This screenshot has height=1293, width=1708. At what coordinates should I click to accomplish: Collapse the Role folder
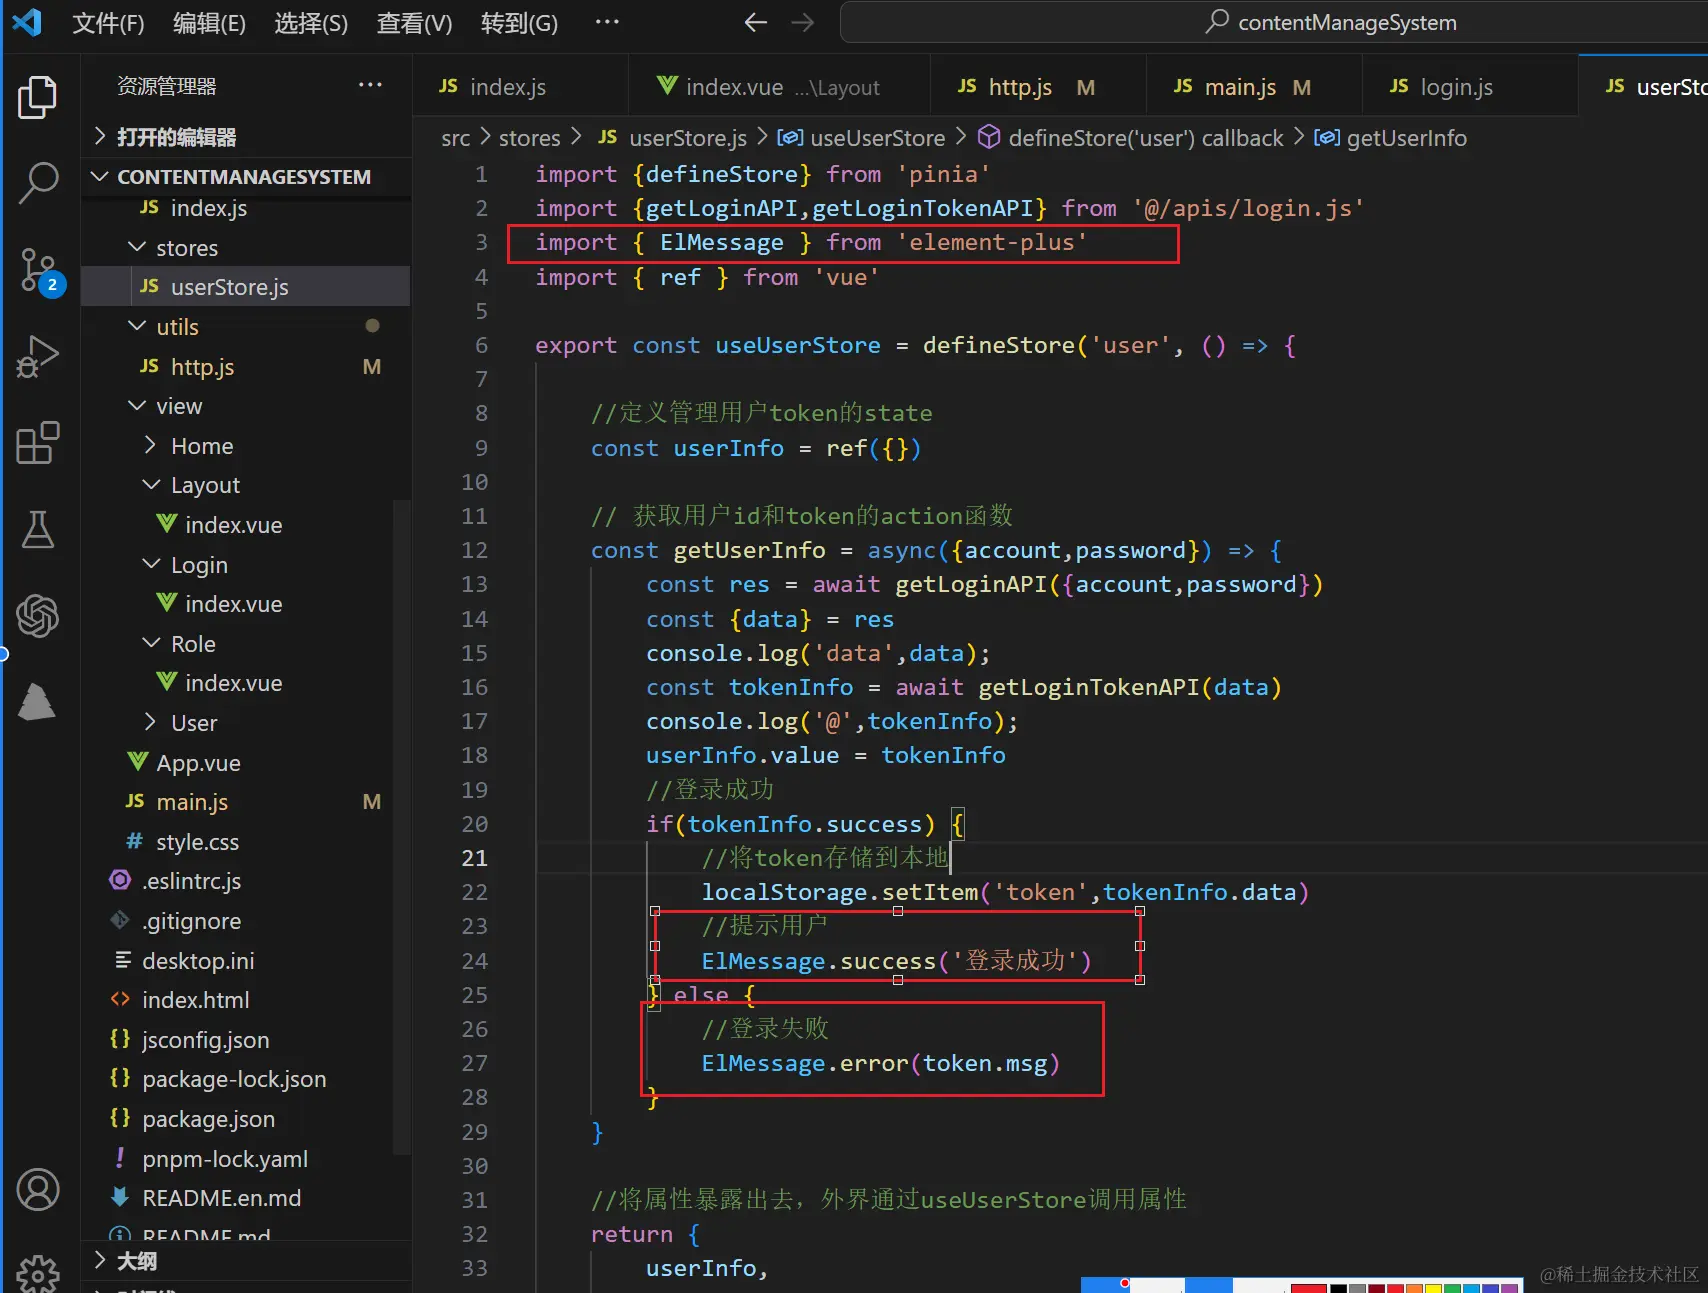coord(246,644)
